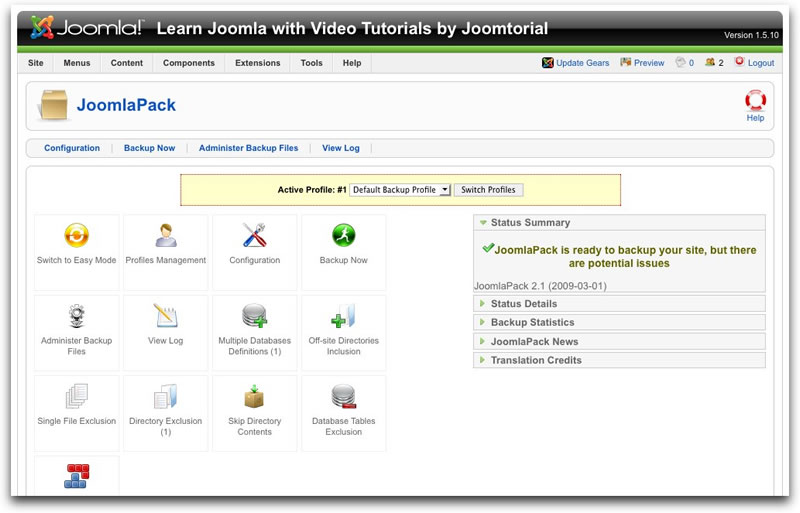Open the Site menu
Viewport: 800px width, 513px height.
click(36, 63)
